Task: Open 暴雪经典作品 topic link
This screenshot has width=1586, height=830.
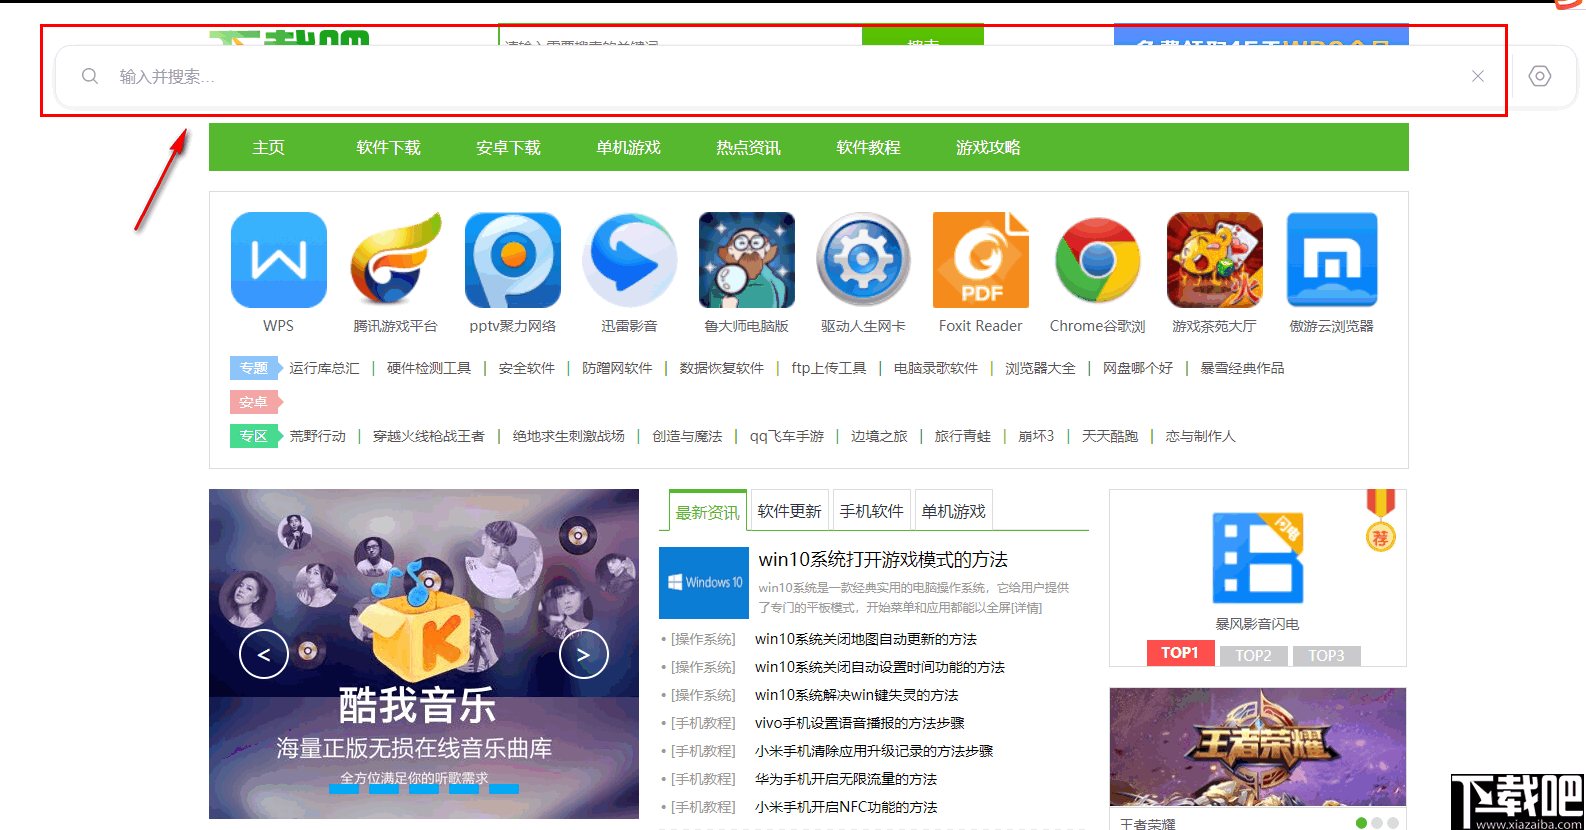Action: point(1242,368)
